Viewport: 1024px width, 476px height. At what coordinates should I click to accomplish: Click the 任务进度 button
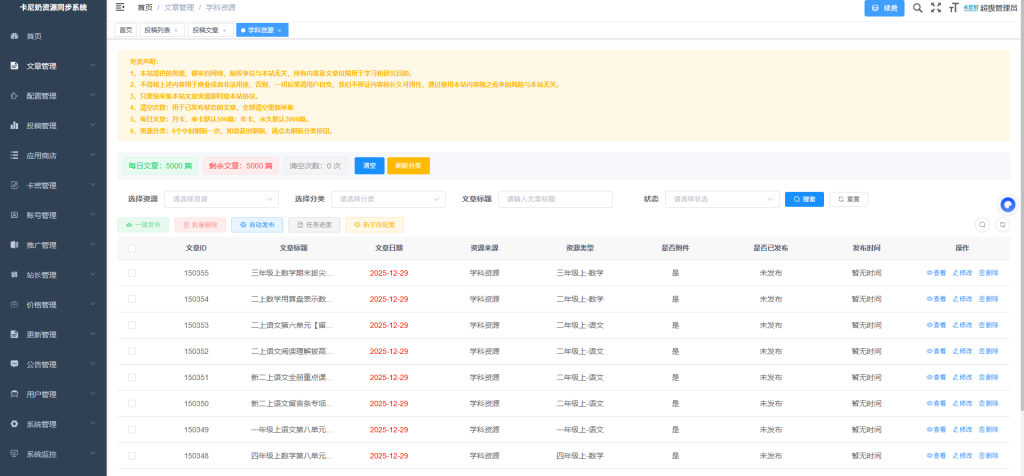point(314,225)
